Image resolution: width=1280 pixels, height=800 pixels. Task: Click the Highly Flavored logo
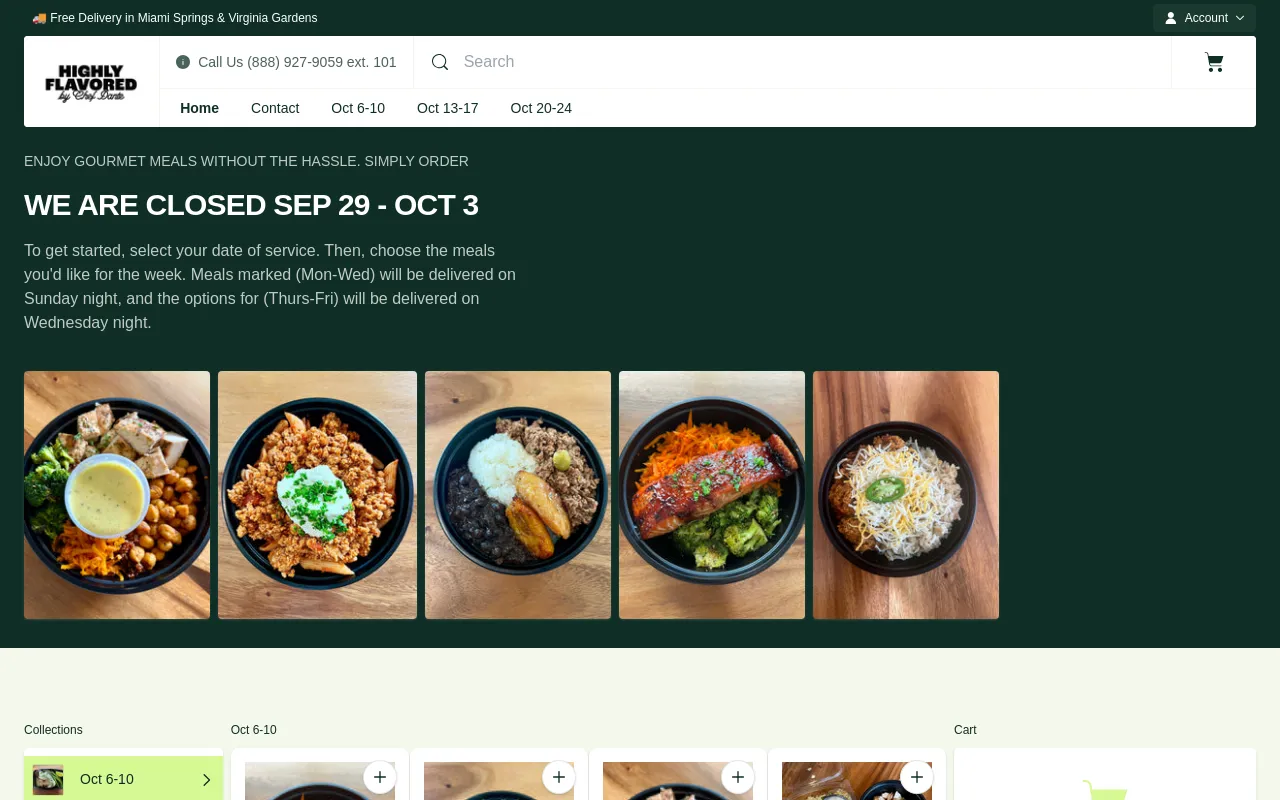(x=91, y=82)
